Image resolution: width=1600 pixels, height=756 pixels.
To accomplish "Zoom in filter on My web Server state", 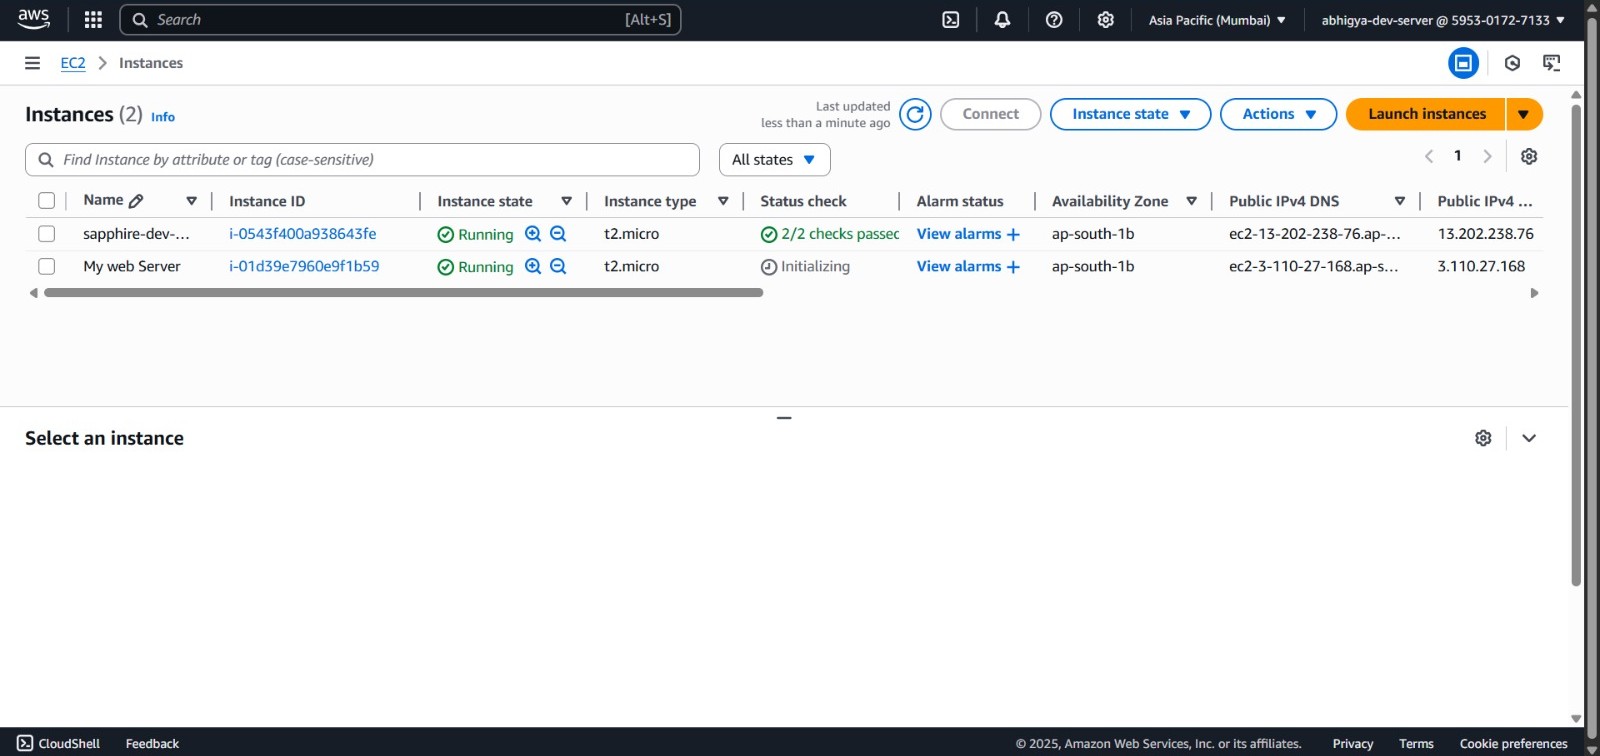I will 533,266.
